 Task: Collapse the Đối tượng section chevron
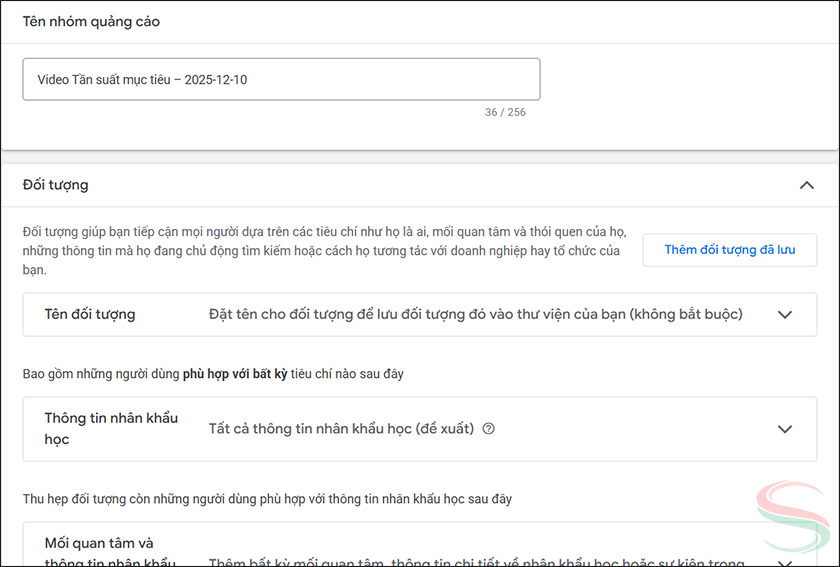click(806, 185)
